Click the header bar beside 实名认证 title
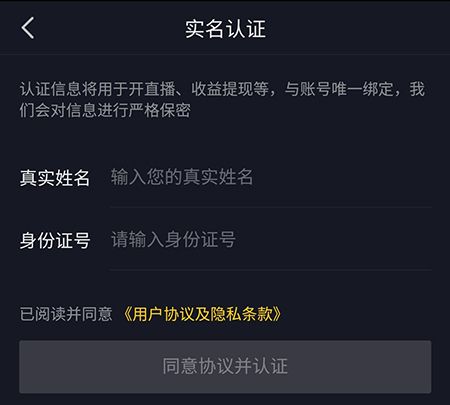Viewport: 450px width, 405px height. pos(357,29)
